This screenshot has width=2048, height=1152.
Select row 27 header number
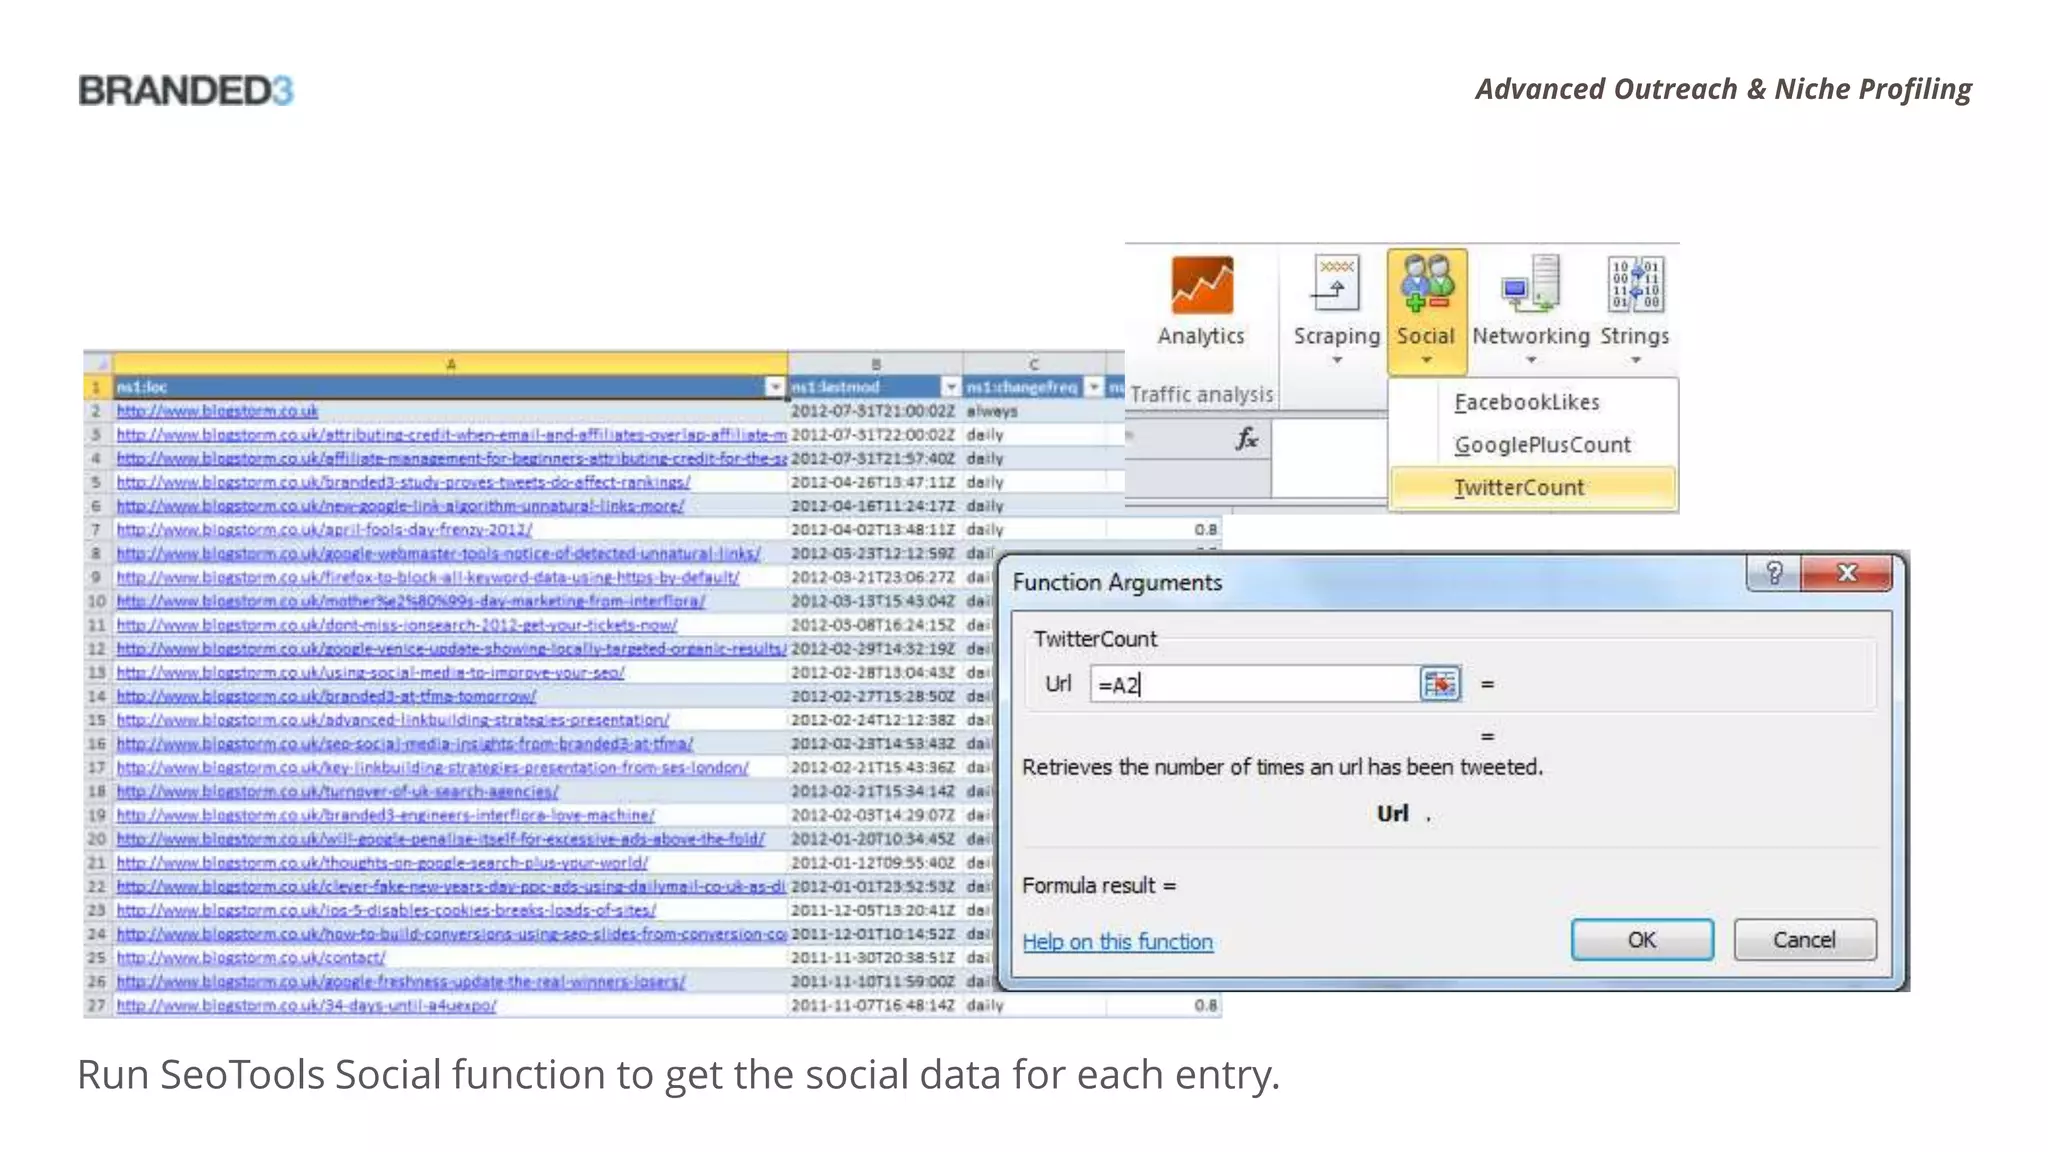pos(97,1005)
